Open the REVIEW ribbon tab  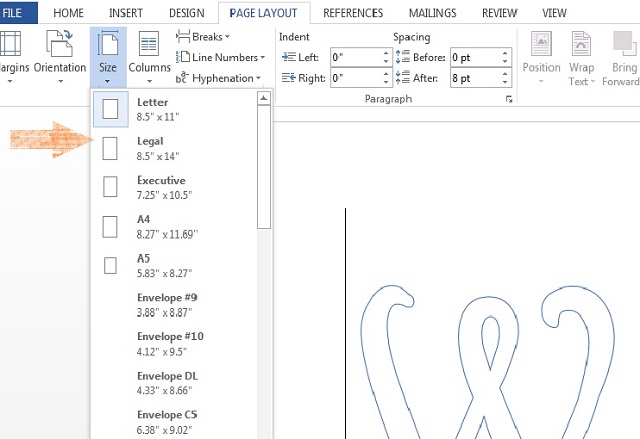(x=500, y=13)
